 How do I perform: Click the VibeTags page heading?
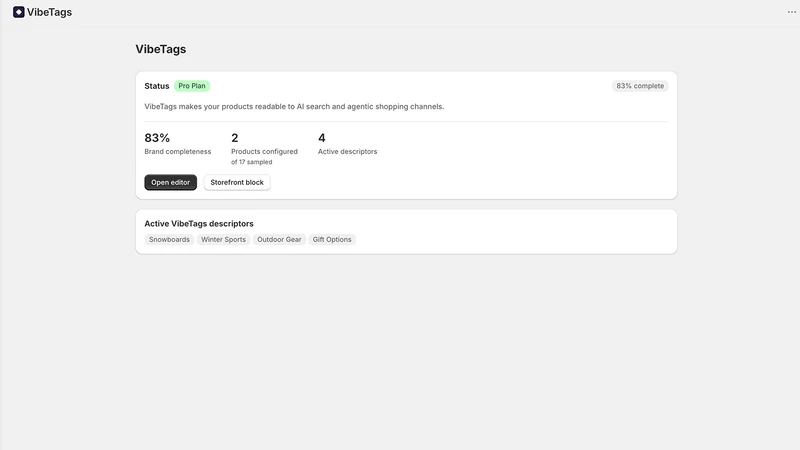click(x=161, y=49)
